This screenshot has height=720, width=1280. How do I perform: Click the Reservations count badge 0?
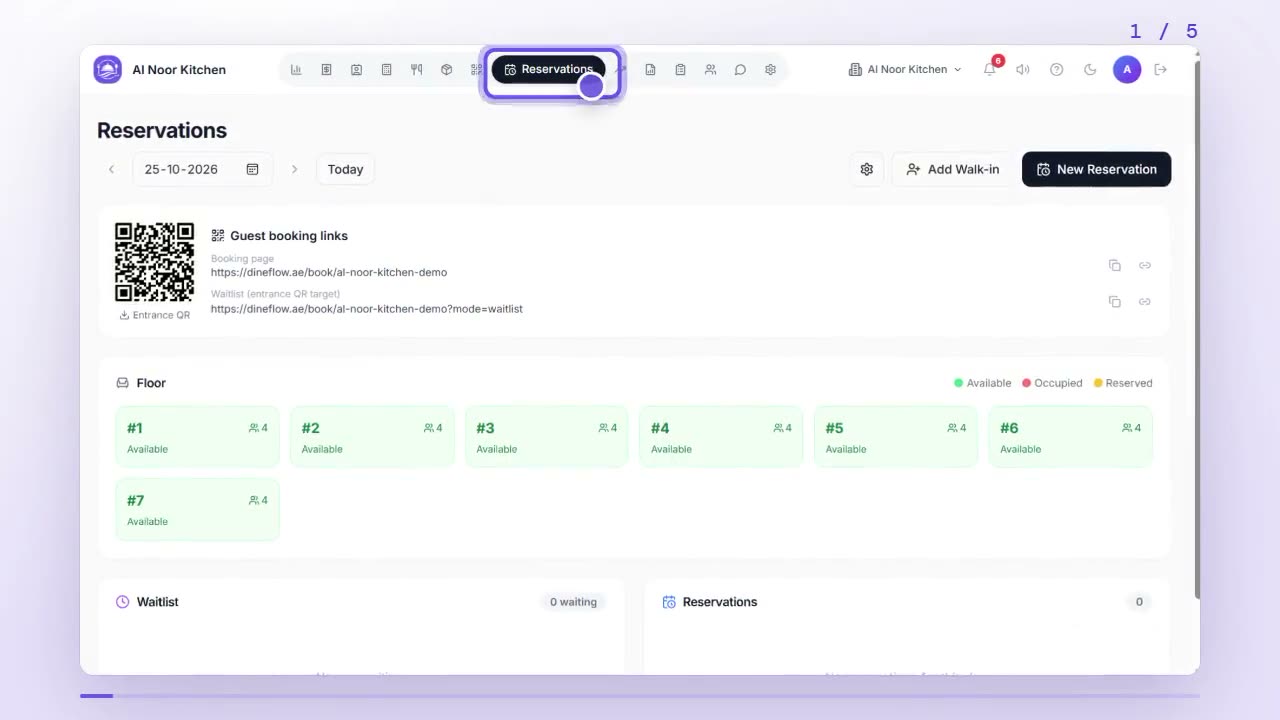coord(1139,602)
